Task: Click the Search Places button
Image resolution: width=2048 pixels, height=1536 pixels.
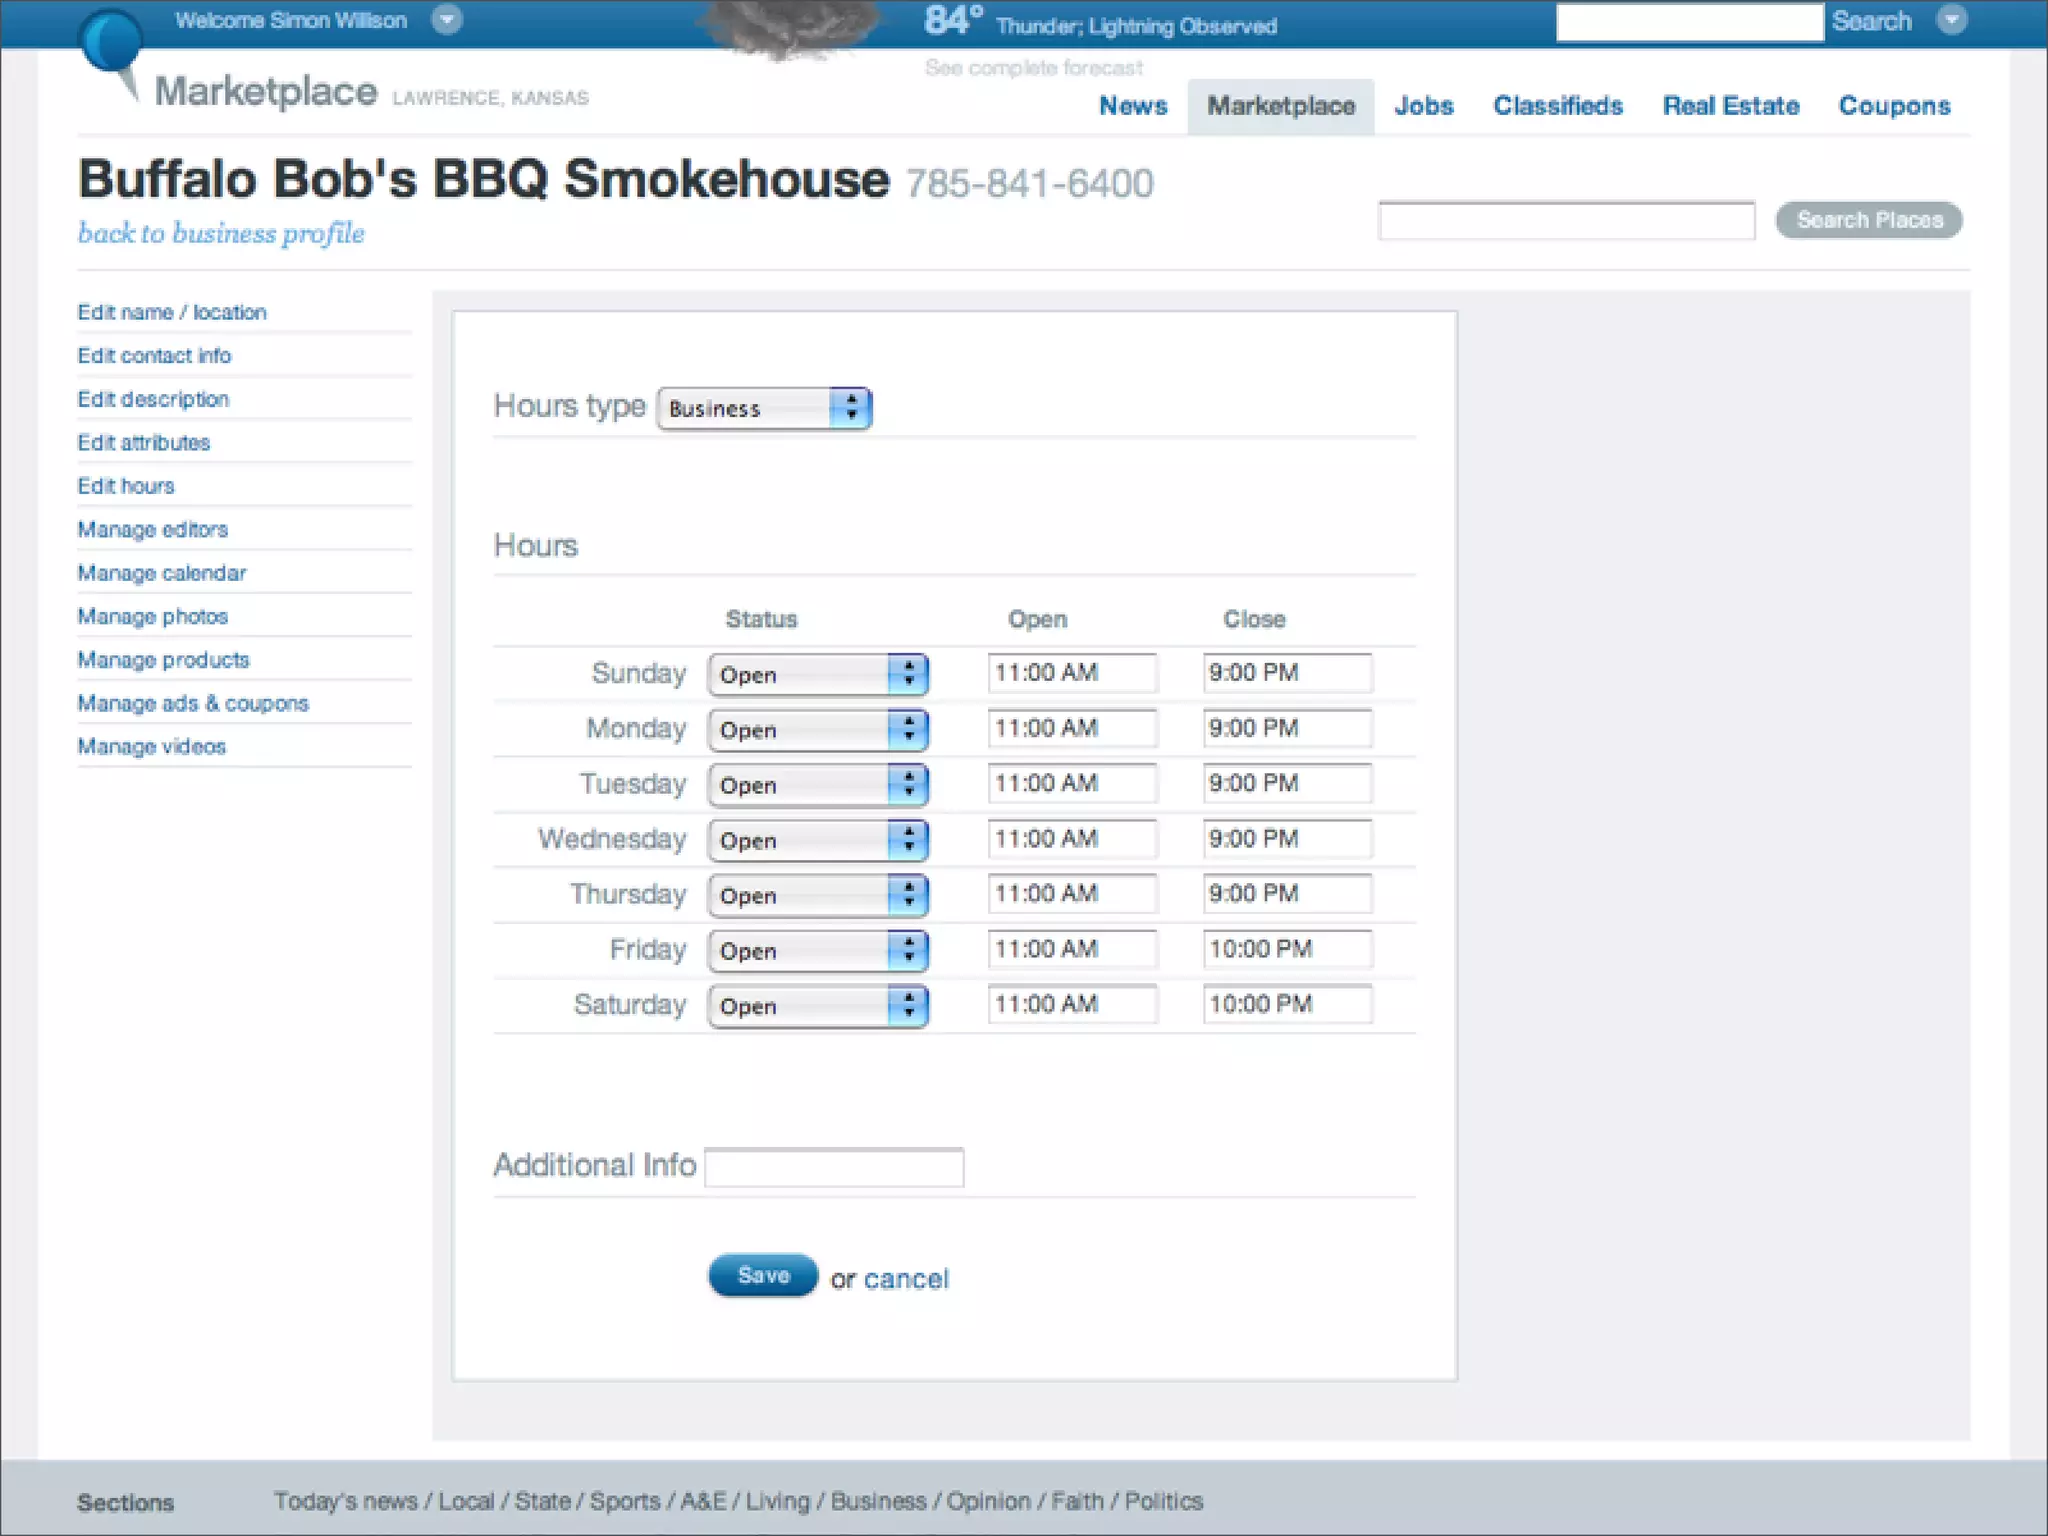Action: tap(1868, 220)
